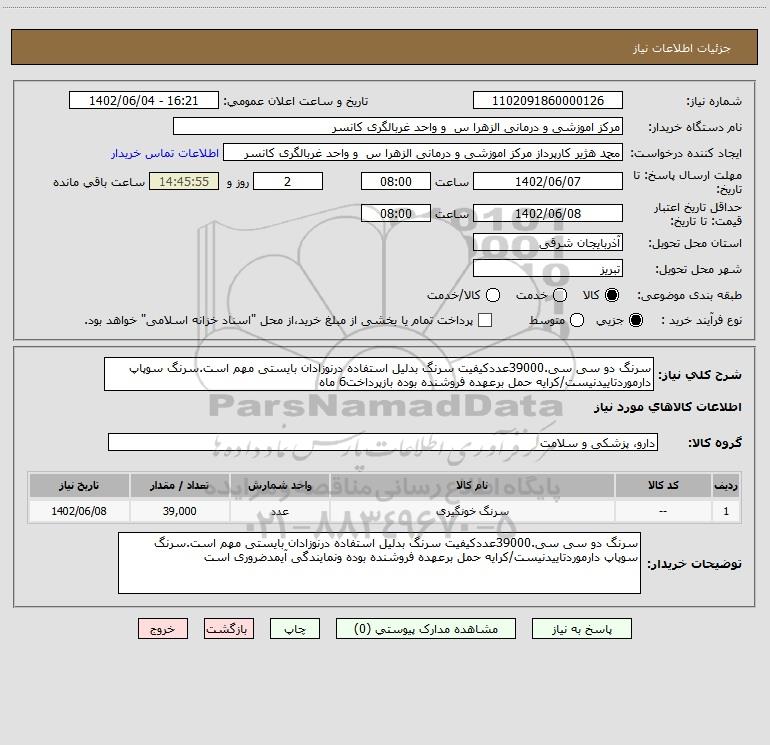Click the خروج exit button
This screenshot has width=770, height=745.
point(163,629)
